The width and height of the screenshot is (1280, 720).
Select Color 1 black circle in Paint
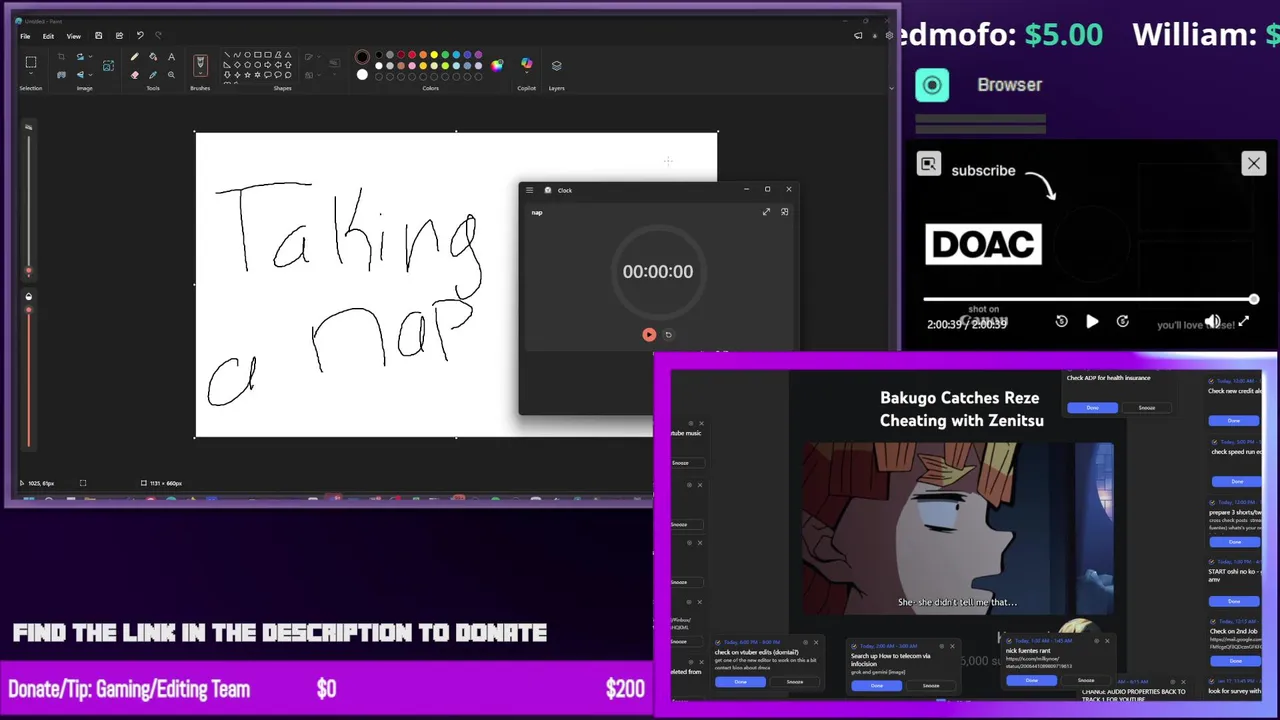coord(362,57)
